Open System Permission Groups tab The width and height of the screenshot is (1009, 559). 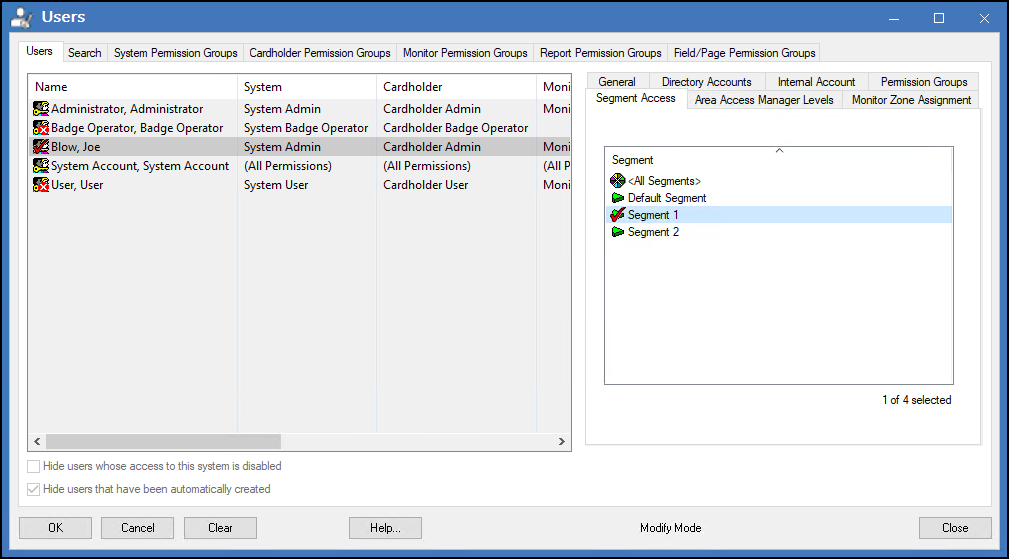point(176,53)
